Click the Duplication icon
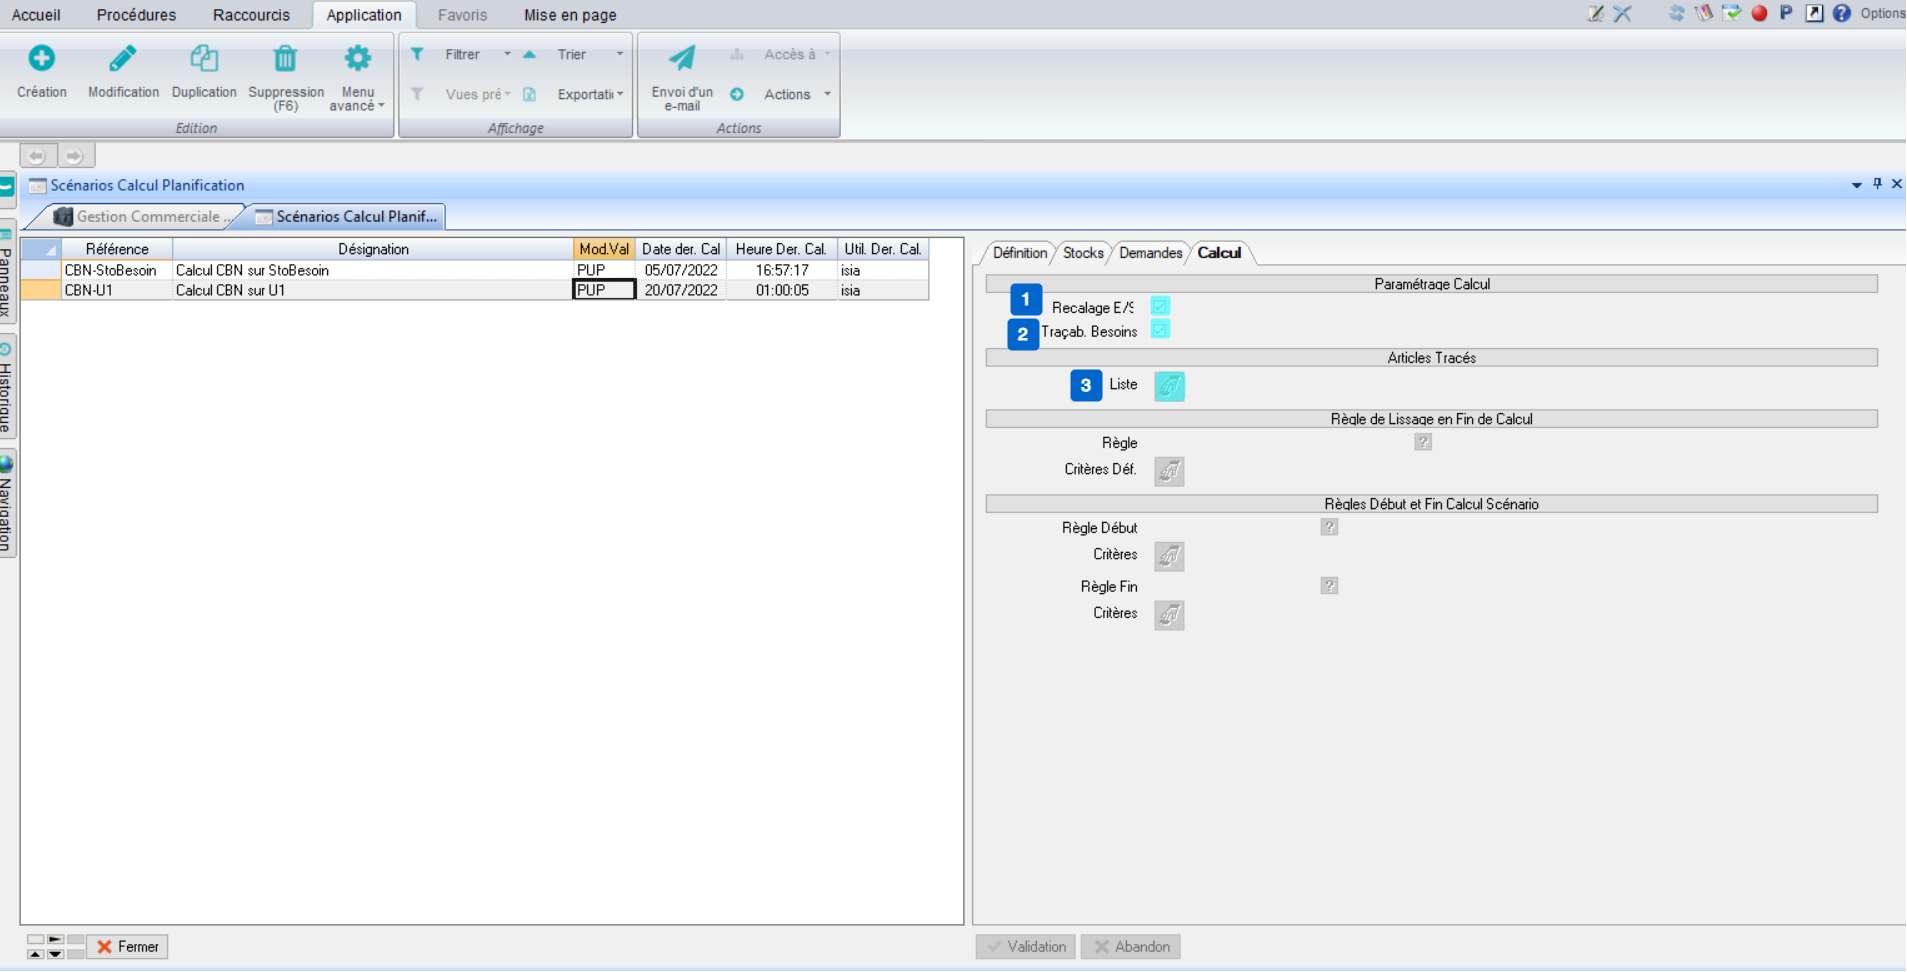 click(x=204, y=59)
